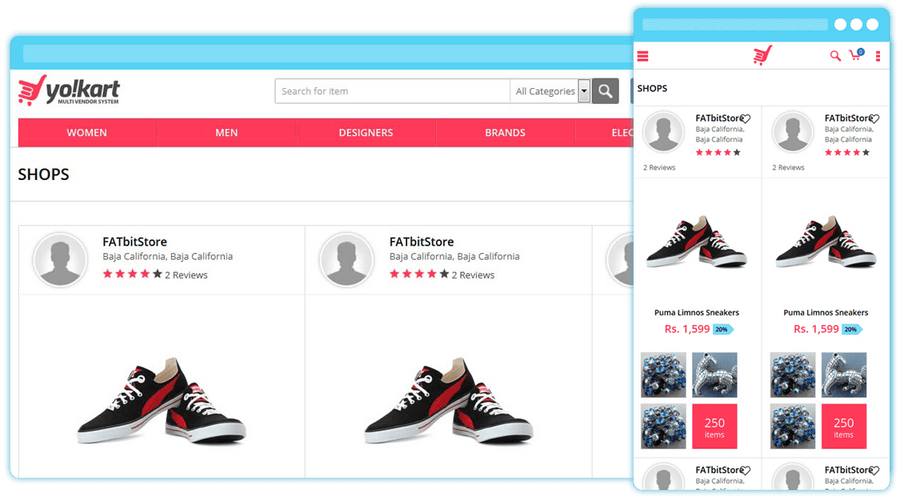
Task: Open horse figurine thumbnail in left mobile card
Action: tap(715, 375)
